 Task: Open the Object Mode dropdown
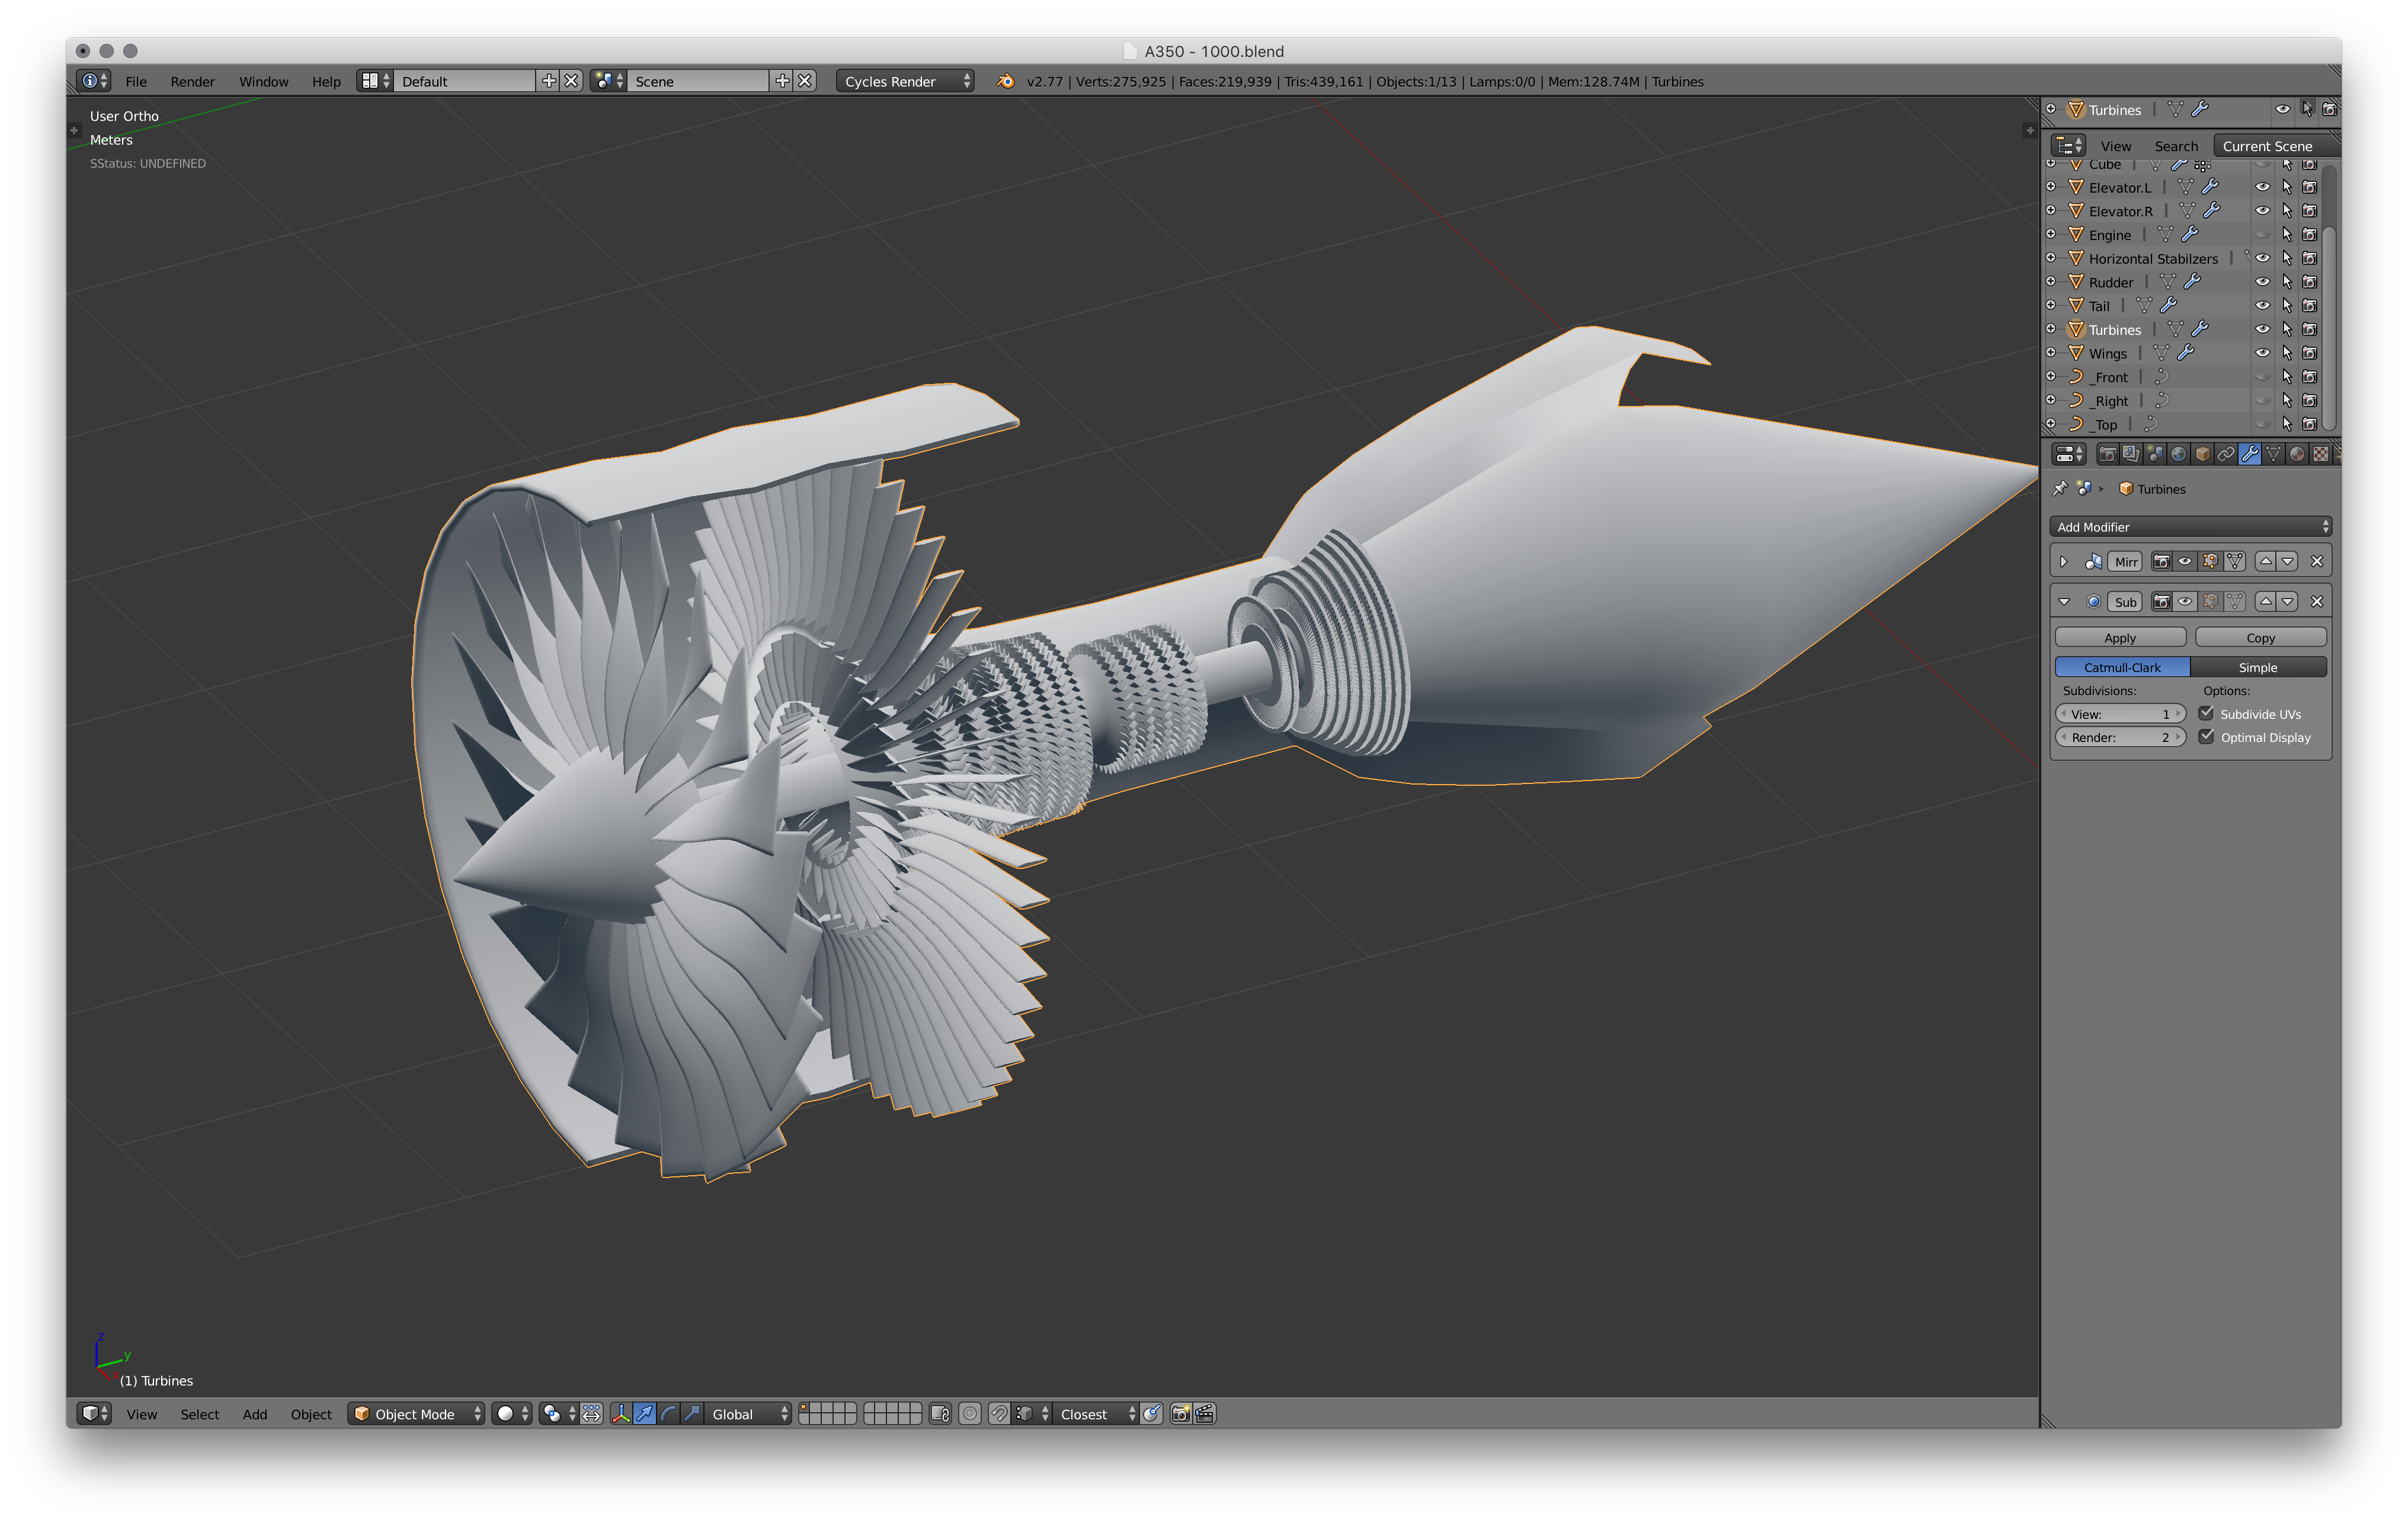(x=417, y=1413)
